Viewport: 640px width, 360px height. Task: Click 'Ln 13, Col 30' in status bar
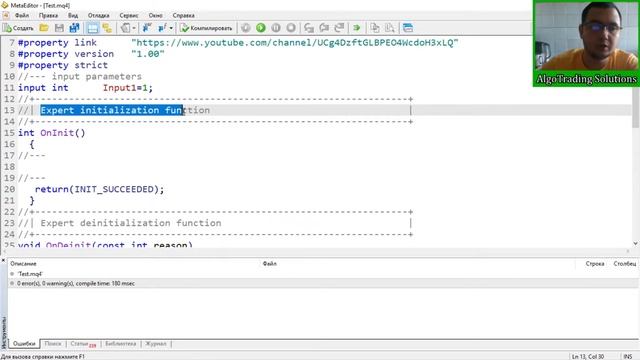click(x=587, y=356)
